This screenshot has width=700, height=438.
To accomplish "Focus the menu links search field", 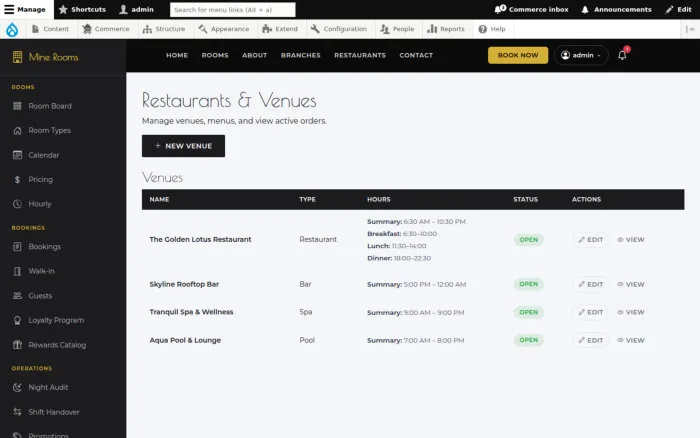I will tap(233, 9).
